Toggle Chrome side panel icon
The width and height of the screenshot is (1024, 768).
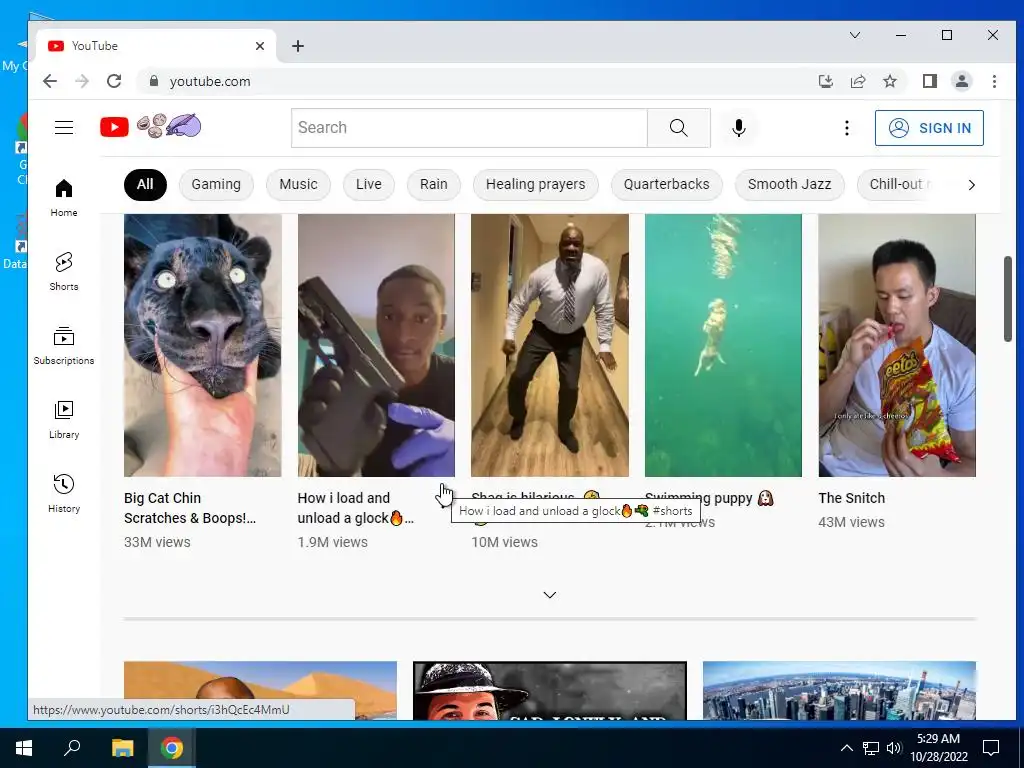(930, 81)
